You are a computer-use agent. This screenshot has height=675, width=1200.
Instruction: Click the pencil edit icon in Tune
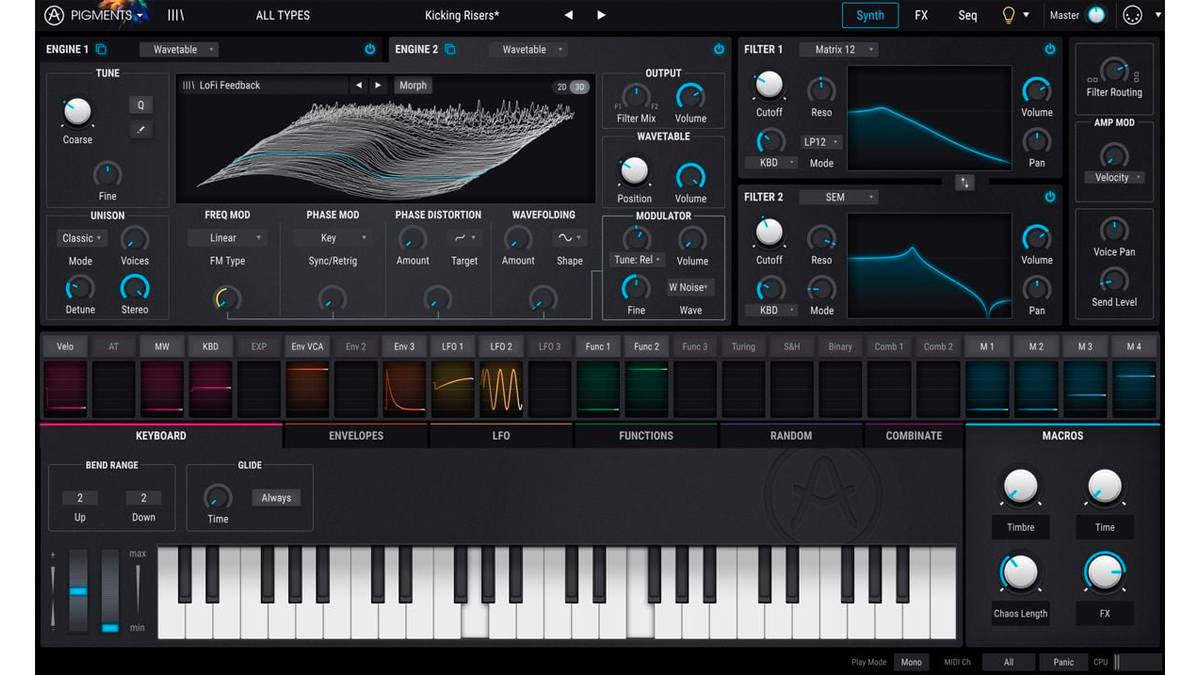coord(140,130)
